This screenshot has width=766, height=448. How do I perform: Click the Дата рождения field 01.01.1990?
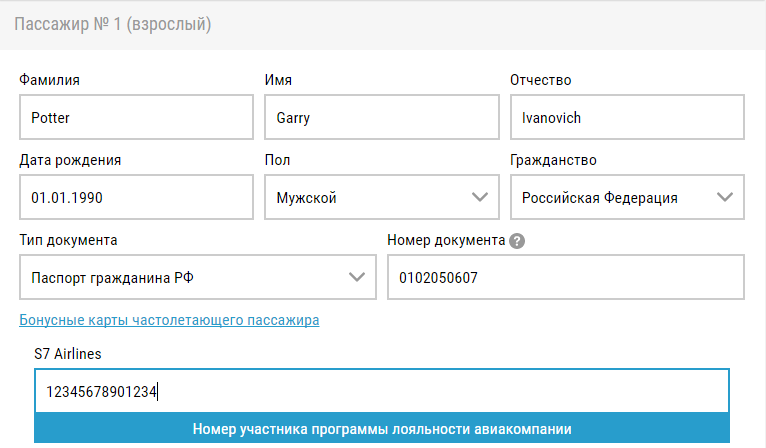(x=136, y=197)
